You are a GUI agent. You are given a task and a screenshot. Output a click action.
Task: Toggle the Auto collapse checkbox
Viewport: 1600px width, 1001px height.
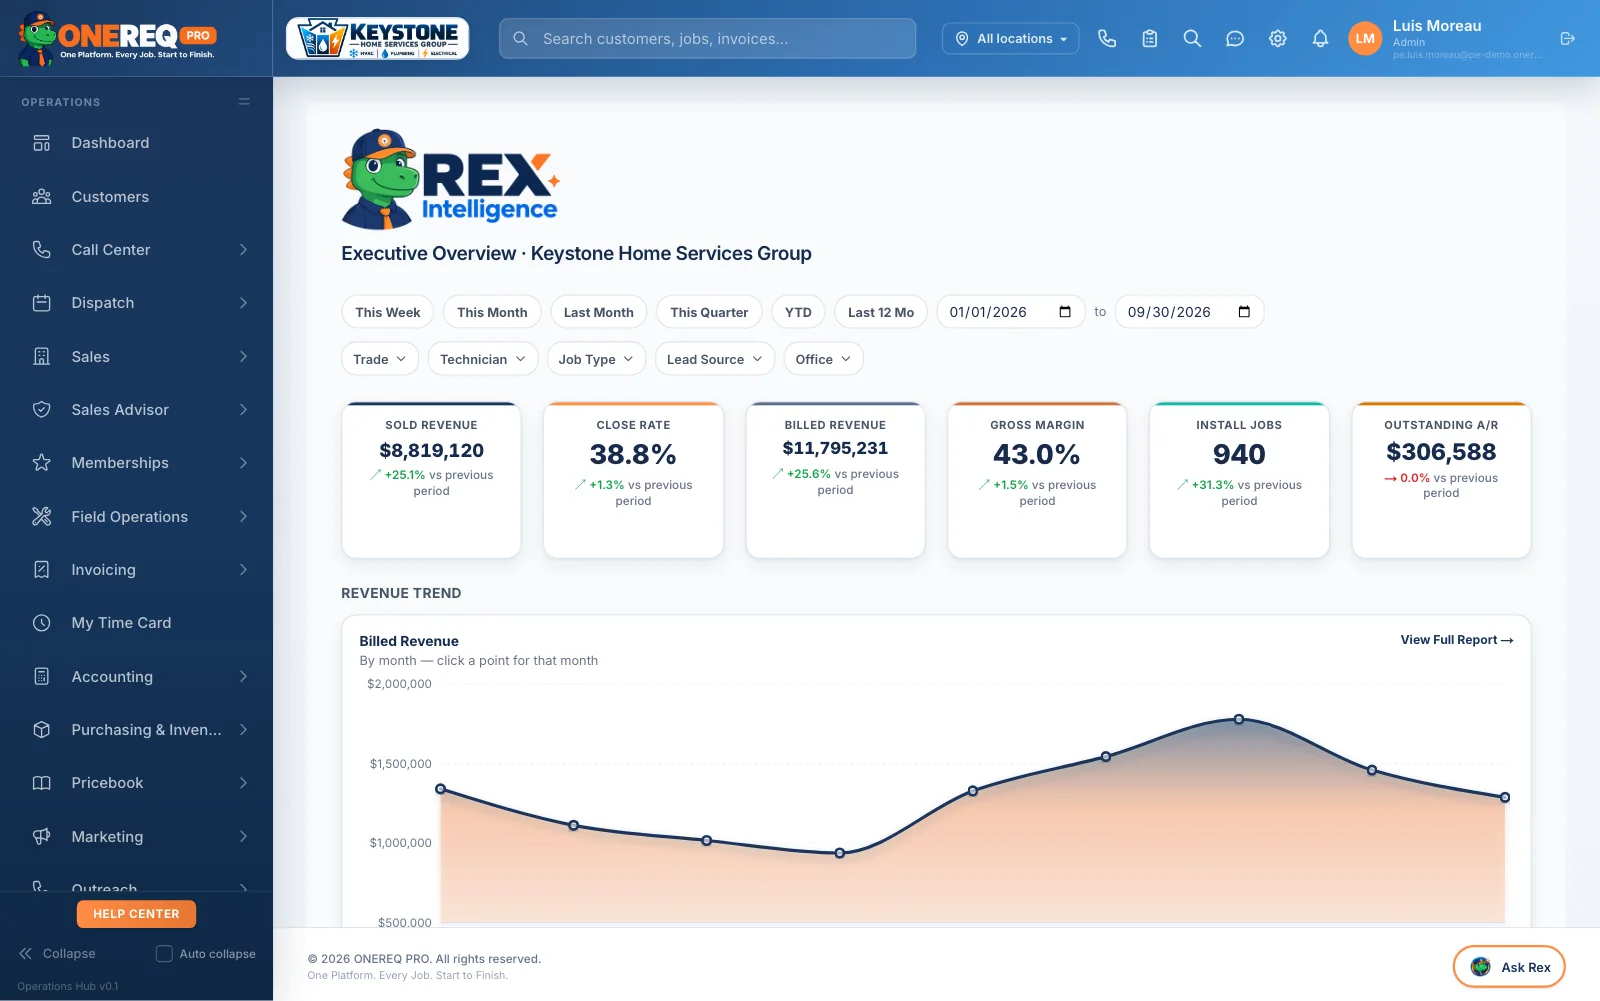pyautogui.click(x=164, y=954)
